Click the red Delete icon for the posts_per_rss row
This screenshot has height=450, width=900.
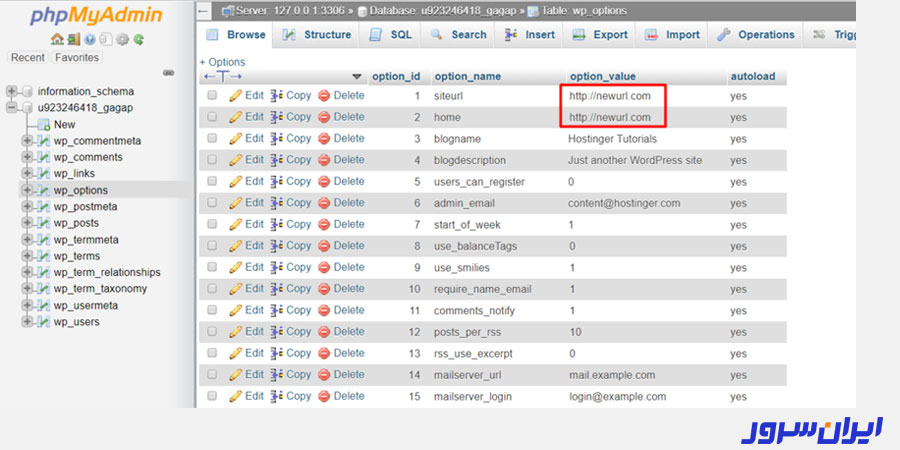[x=324, y=332]
